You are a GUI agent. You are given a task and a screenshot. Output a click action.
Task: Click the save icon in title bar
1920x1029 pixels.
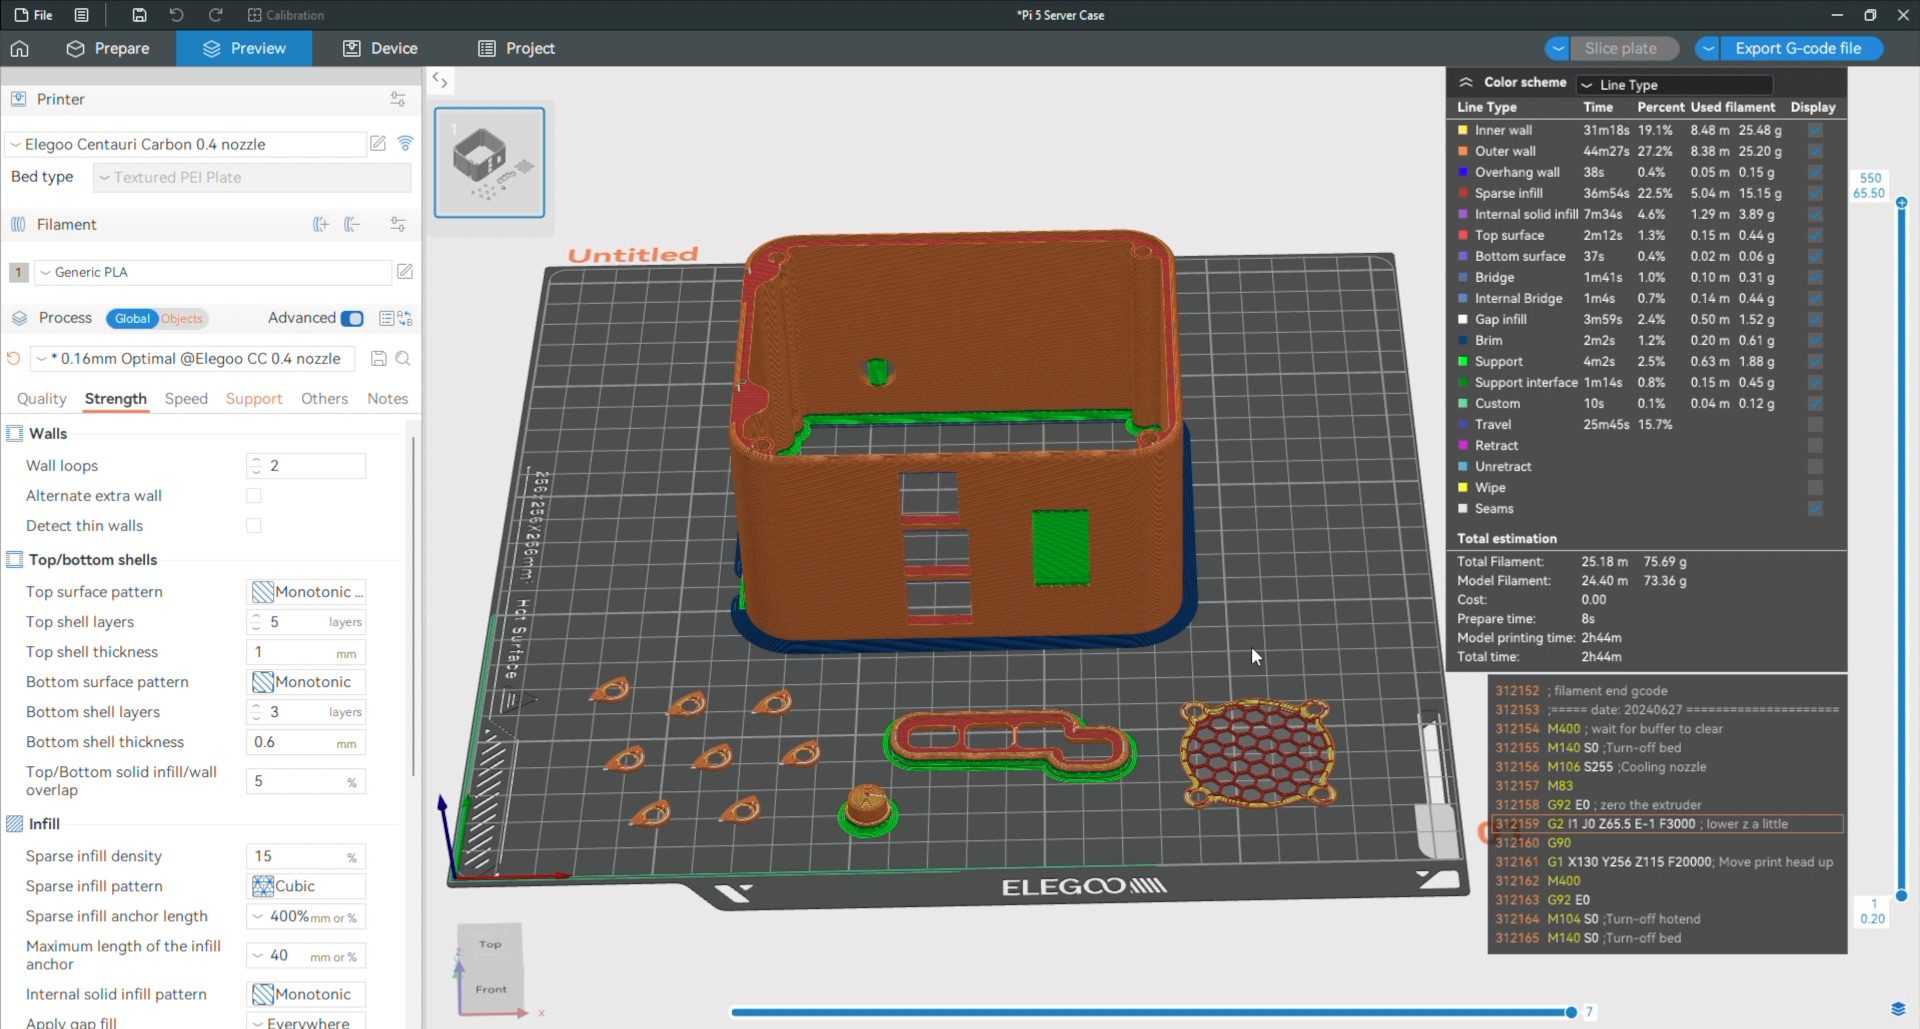tap(139, 15)
